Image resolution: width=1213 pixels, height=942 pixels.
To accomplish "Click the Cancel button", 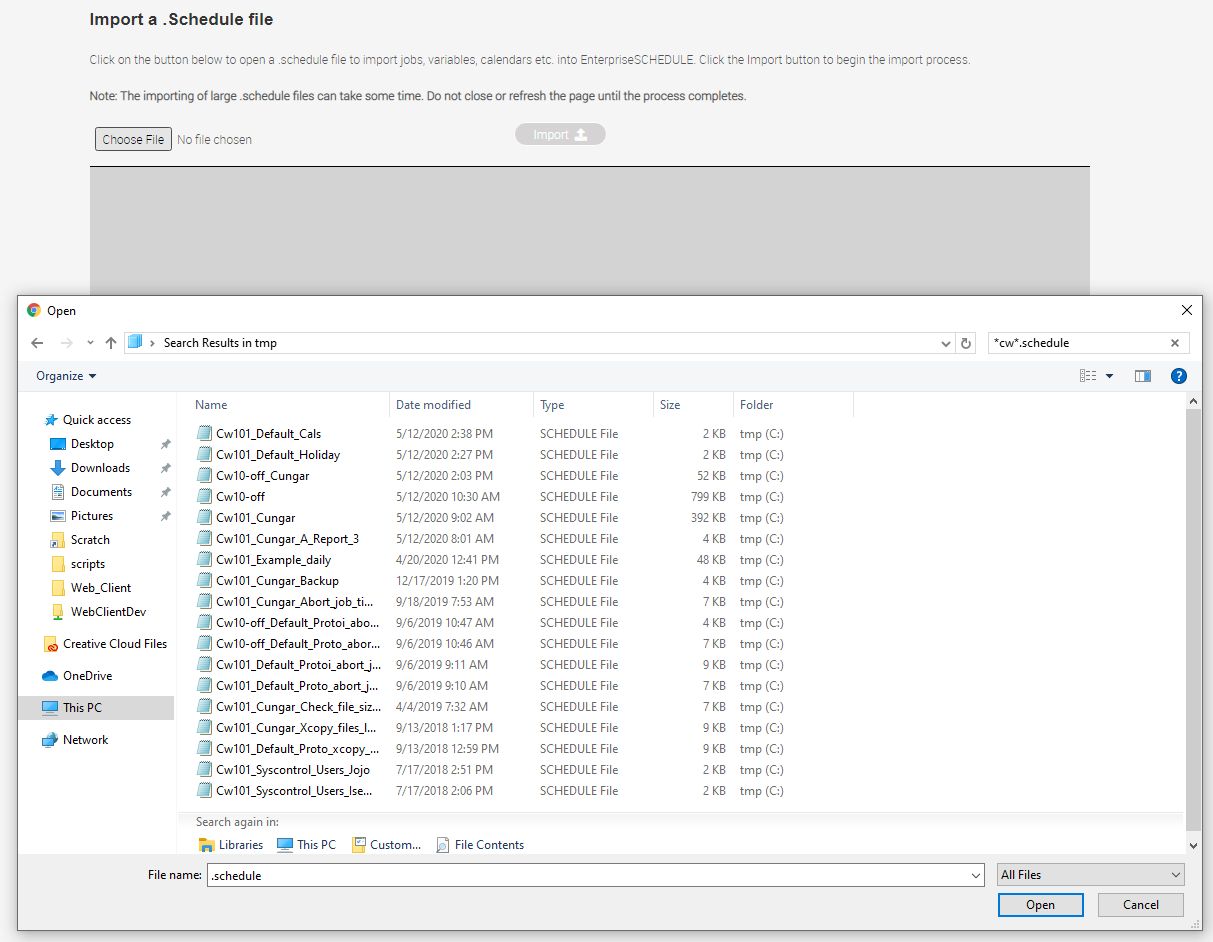I will tap(1140, 905).
